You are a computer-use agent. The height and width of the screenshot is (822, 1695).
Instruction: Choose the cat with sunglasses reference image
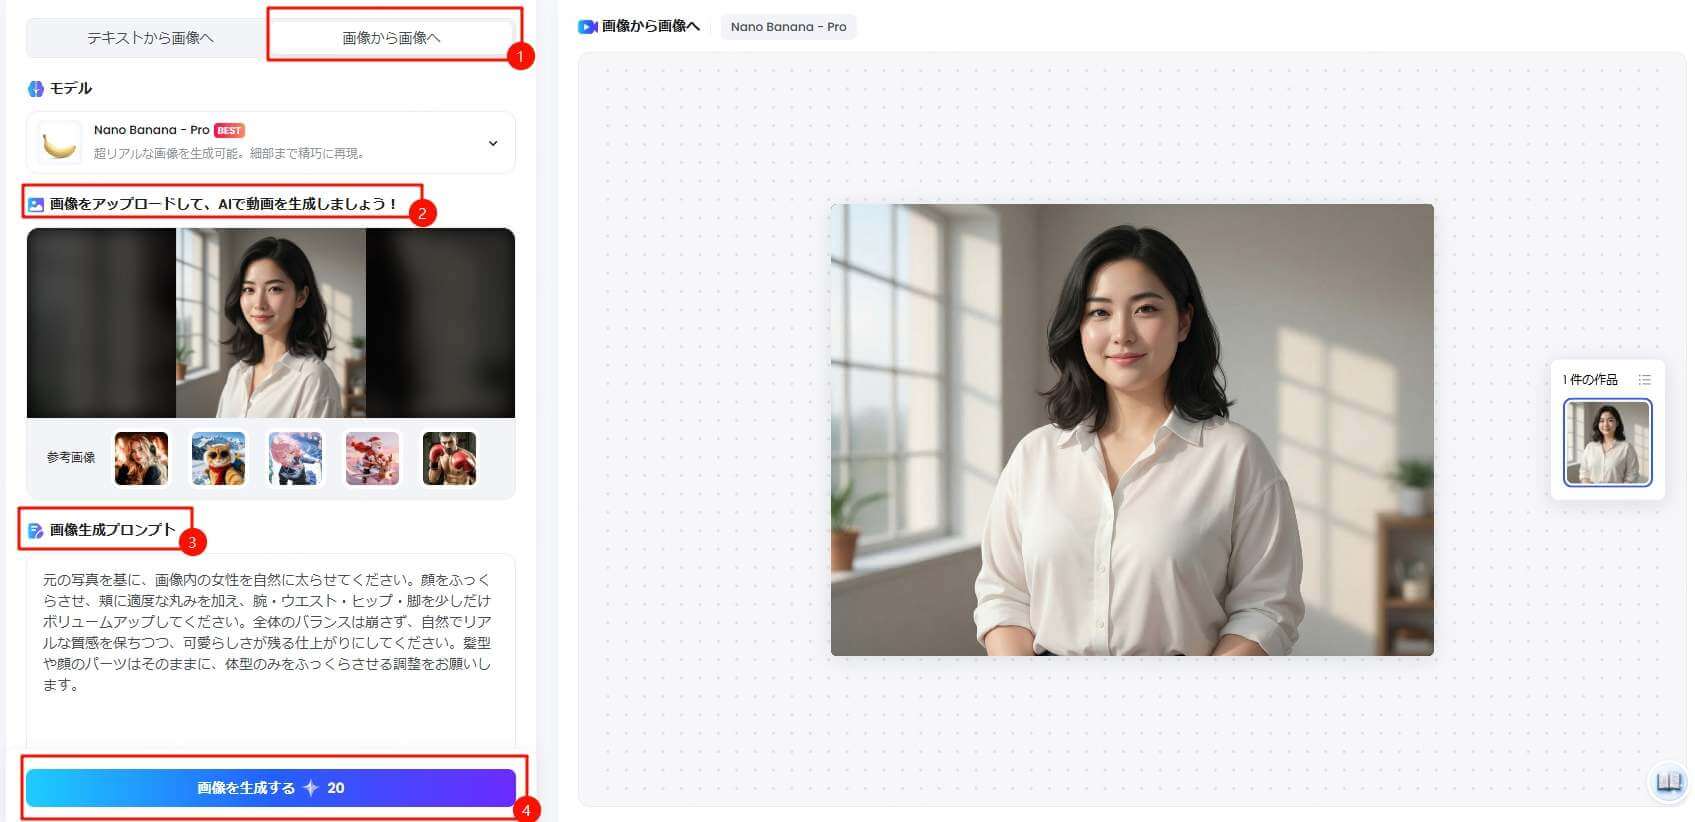[218, 458]
